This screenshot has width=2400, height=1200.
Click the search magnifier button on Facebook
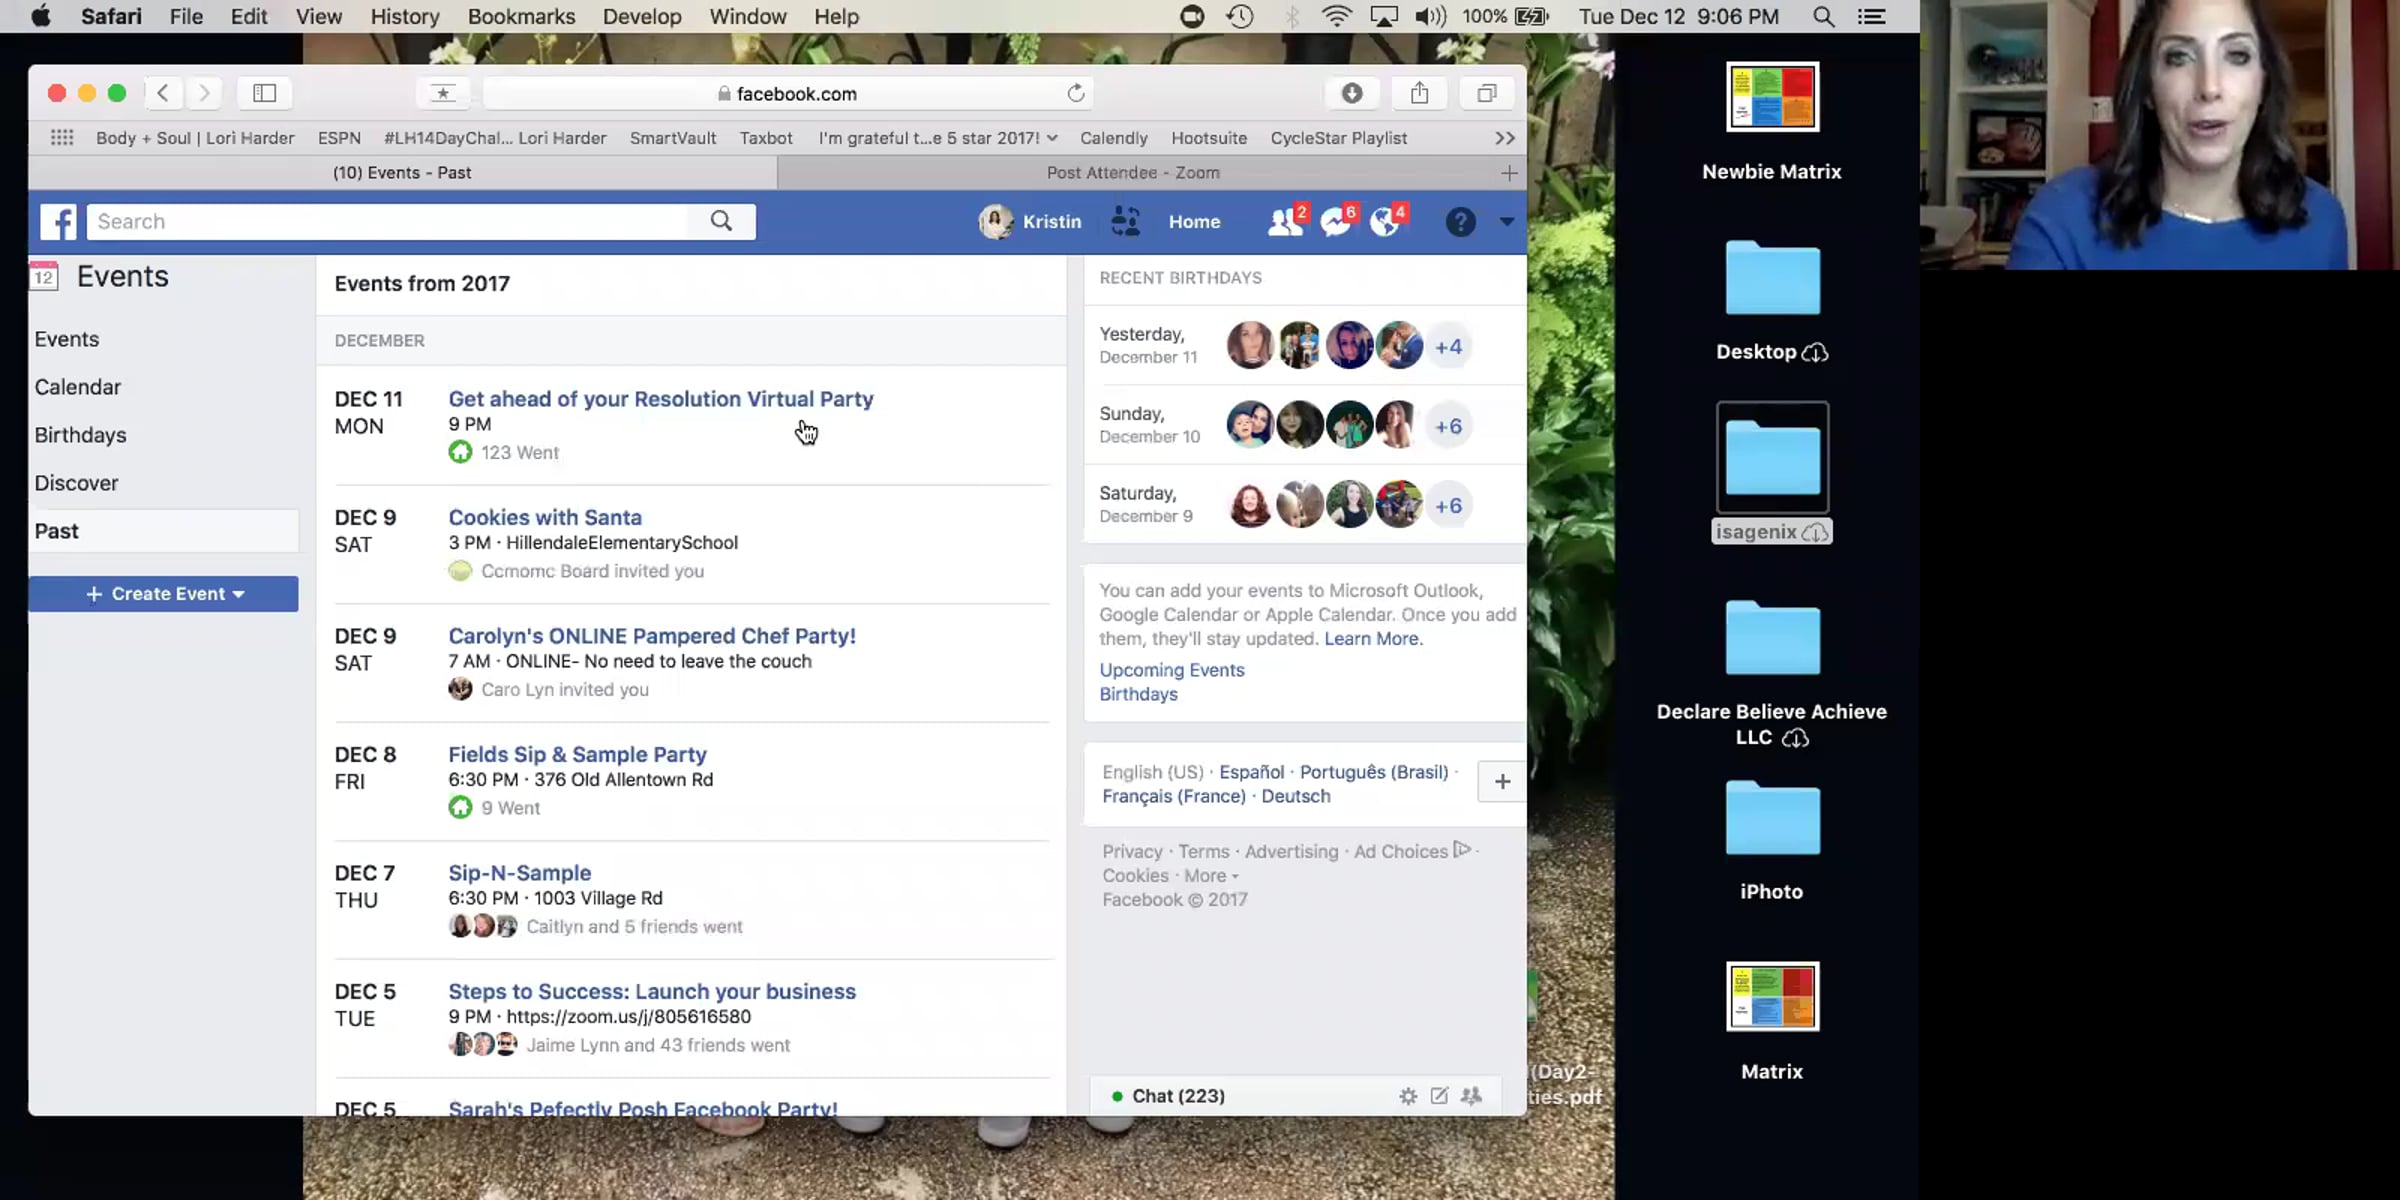(x=721, y=222)
